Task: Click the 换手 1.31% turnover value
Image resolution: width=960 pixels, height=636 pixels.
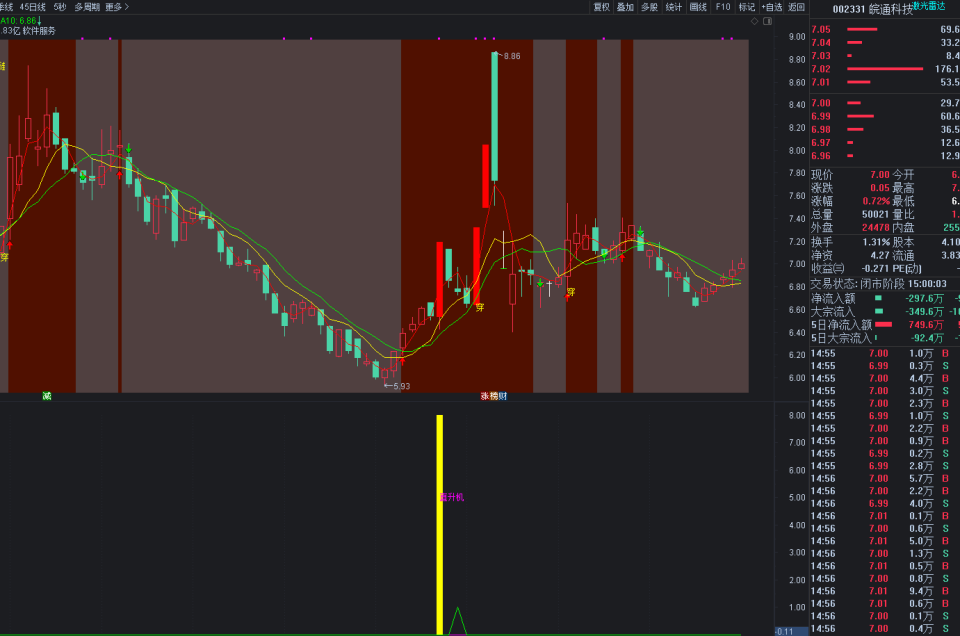Action: pos(876,242)
